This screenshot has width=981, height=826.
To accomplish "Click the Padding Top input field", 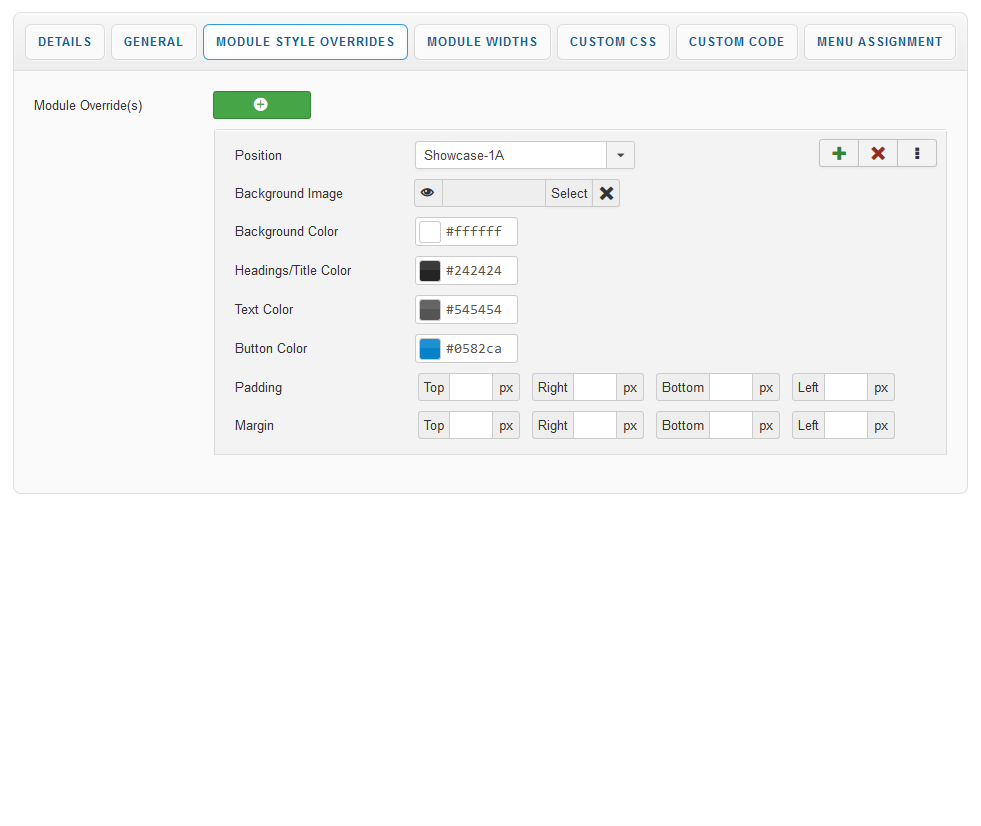I will pyautogui.click(x=471, y=387).
